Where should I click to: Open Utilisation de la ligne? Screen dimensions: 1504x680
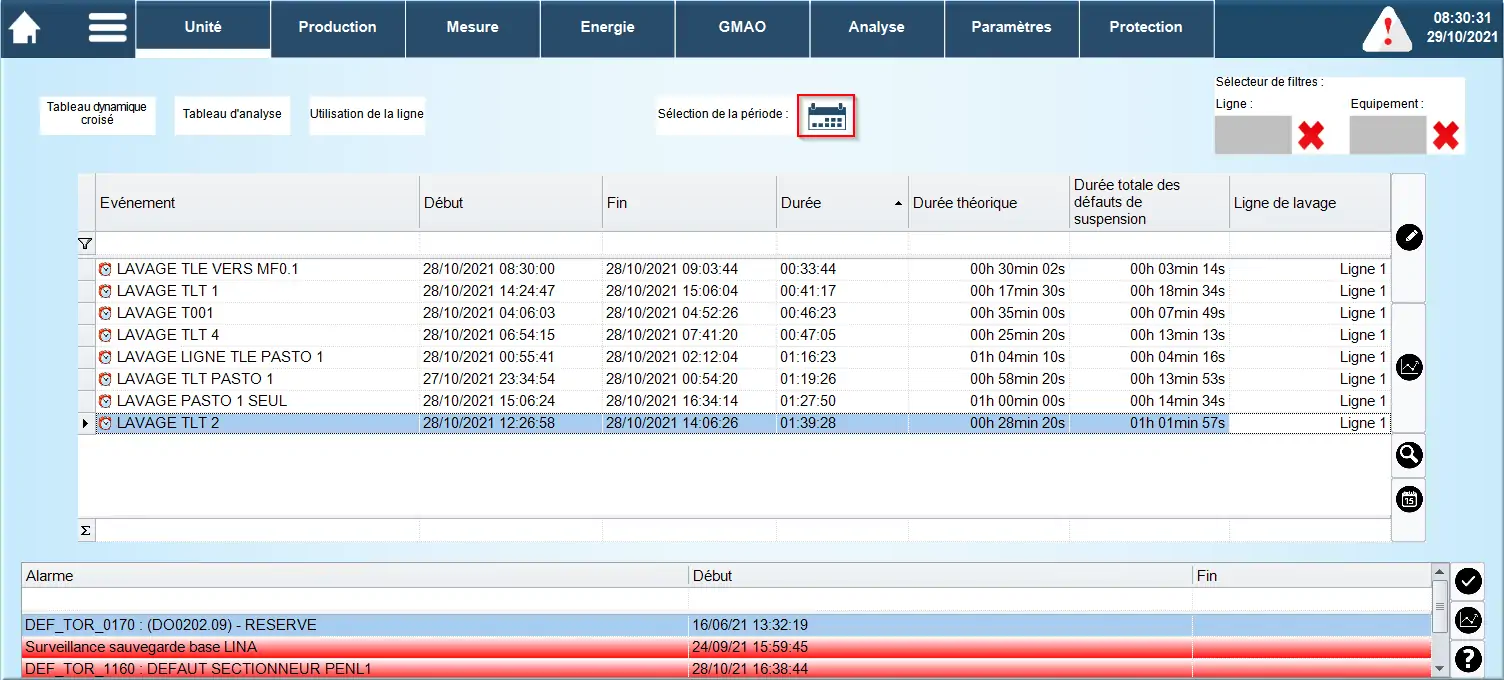tap(367, 114)
